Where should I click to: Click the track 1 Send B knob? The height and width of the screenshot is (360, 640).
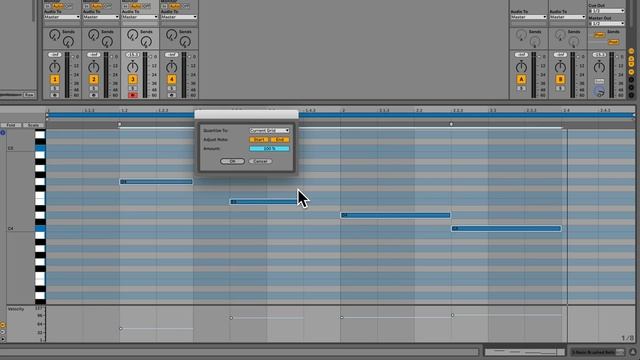click(x=68, y=41)
